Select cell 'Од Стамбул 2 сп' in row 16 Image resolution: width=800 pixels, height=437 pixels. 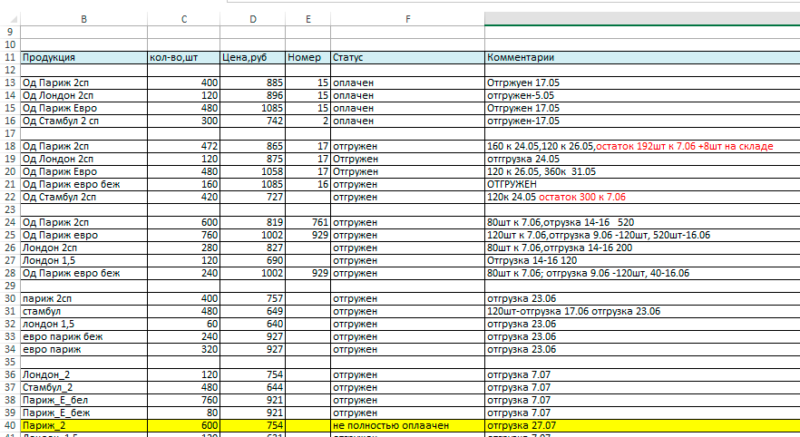pos(84,121)
